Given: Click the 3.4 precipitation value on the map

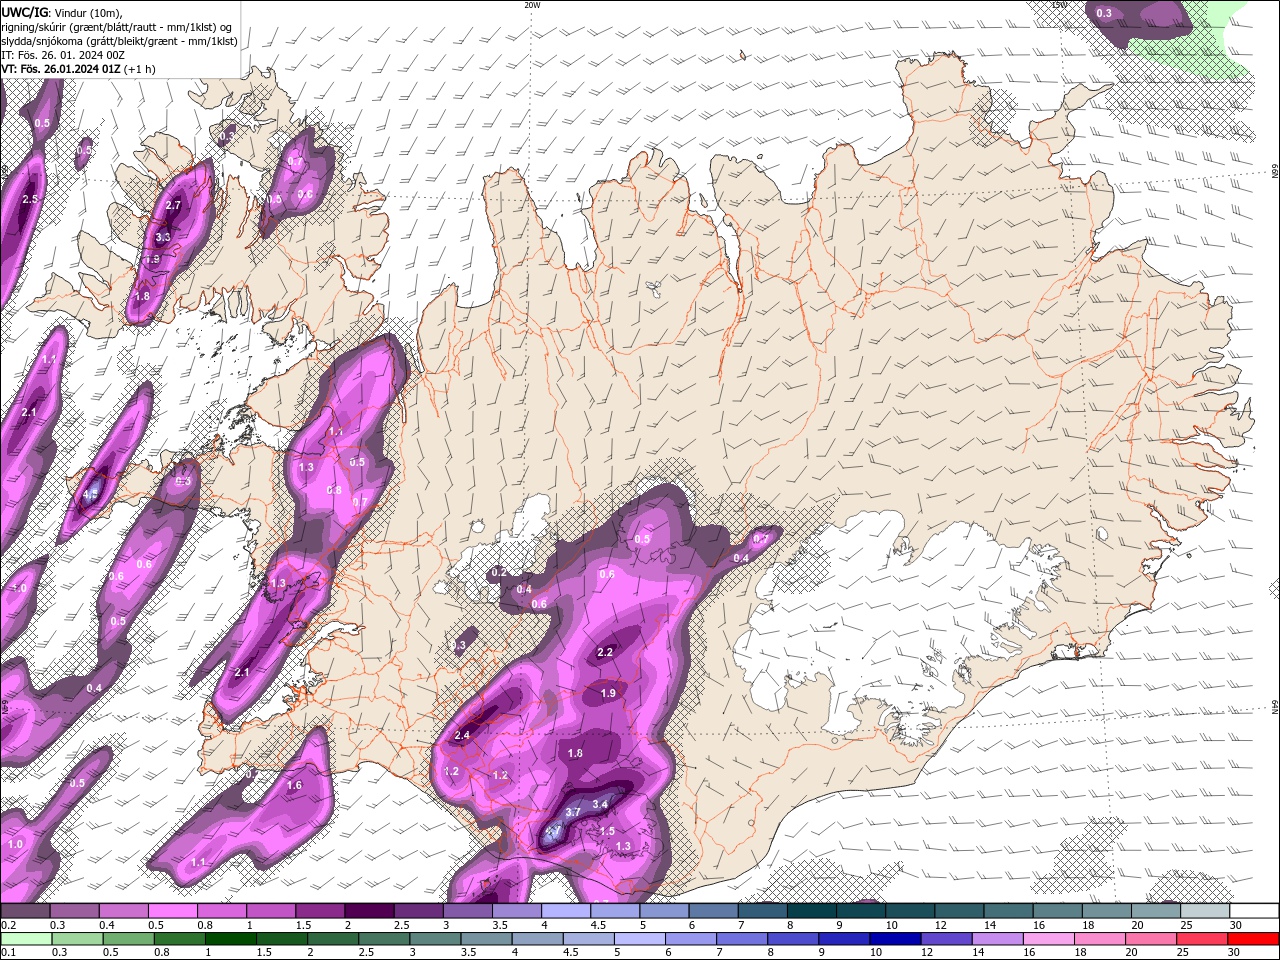Looking at the screenshot, I should [x=600, y=804].
